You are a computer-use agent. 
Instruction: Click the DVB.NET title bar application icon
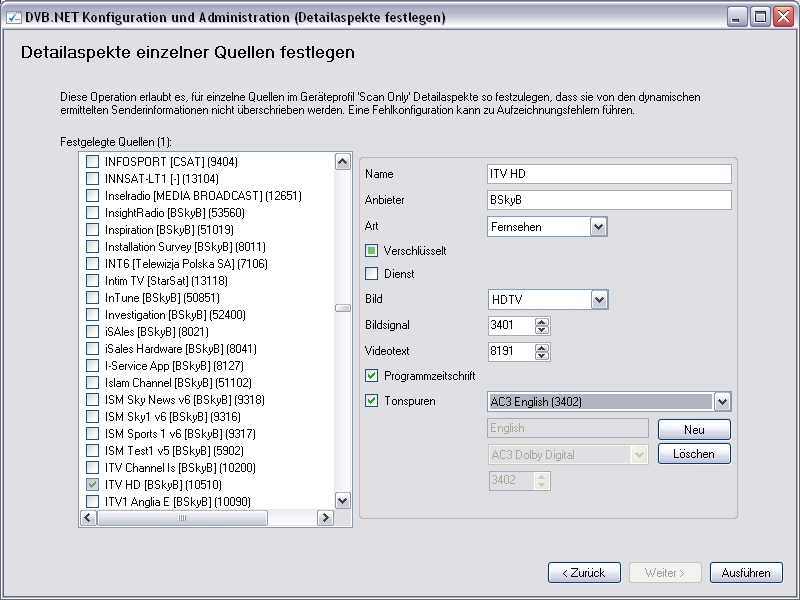tap(13, 17)
